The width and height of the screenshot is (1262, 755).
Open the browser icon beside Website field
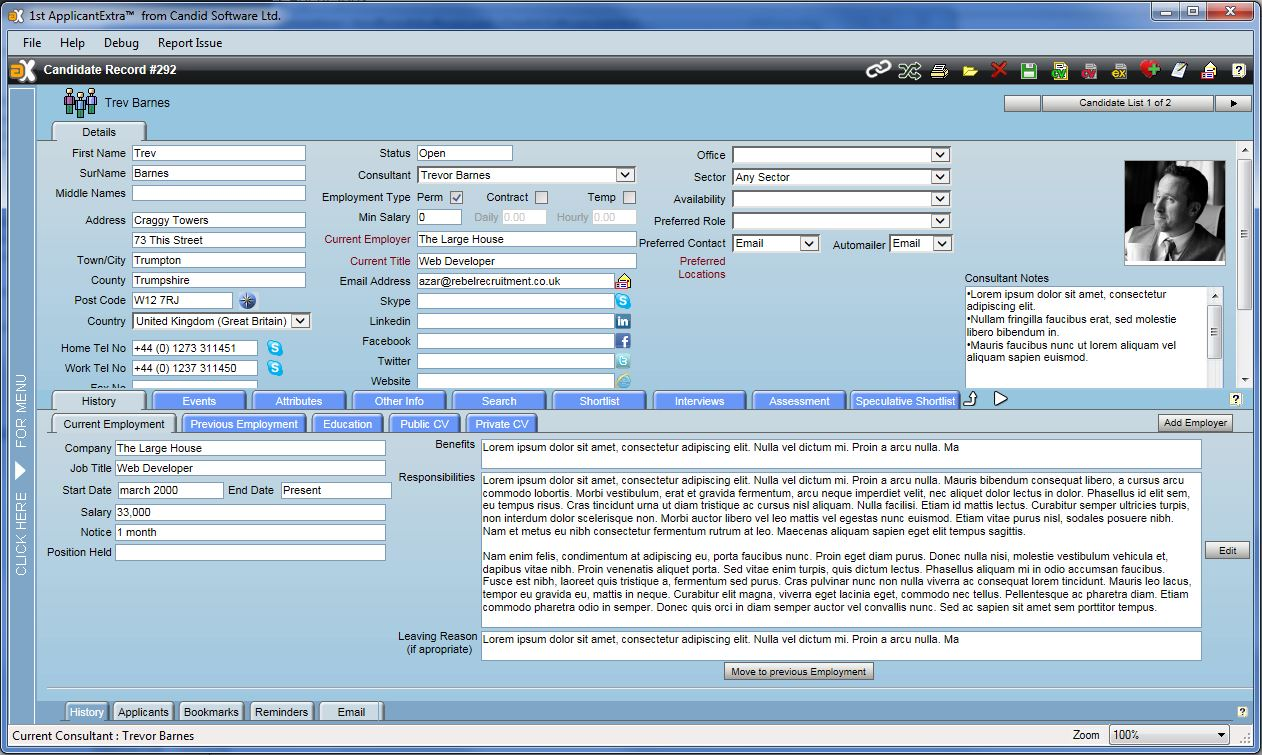pyautogui.click(x=623, y=381)
